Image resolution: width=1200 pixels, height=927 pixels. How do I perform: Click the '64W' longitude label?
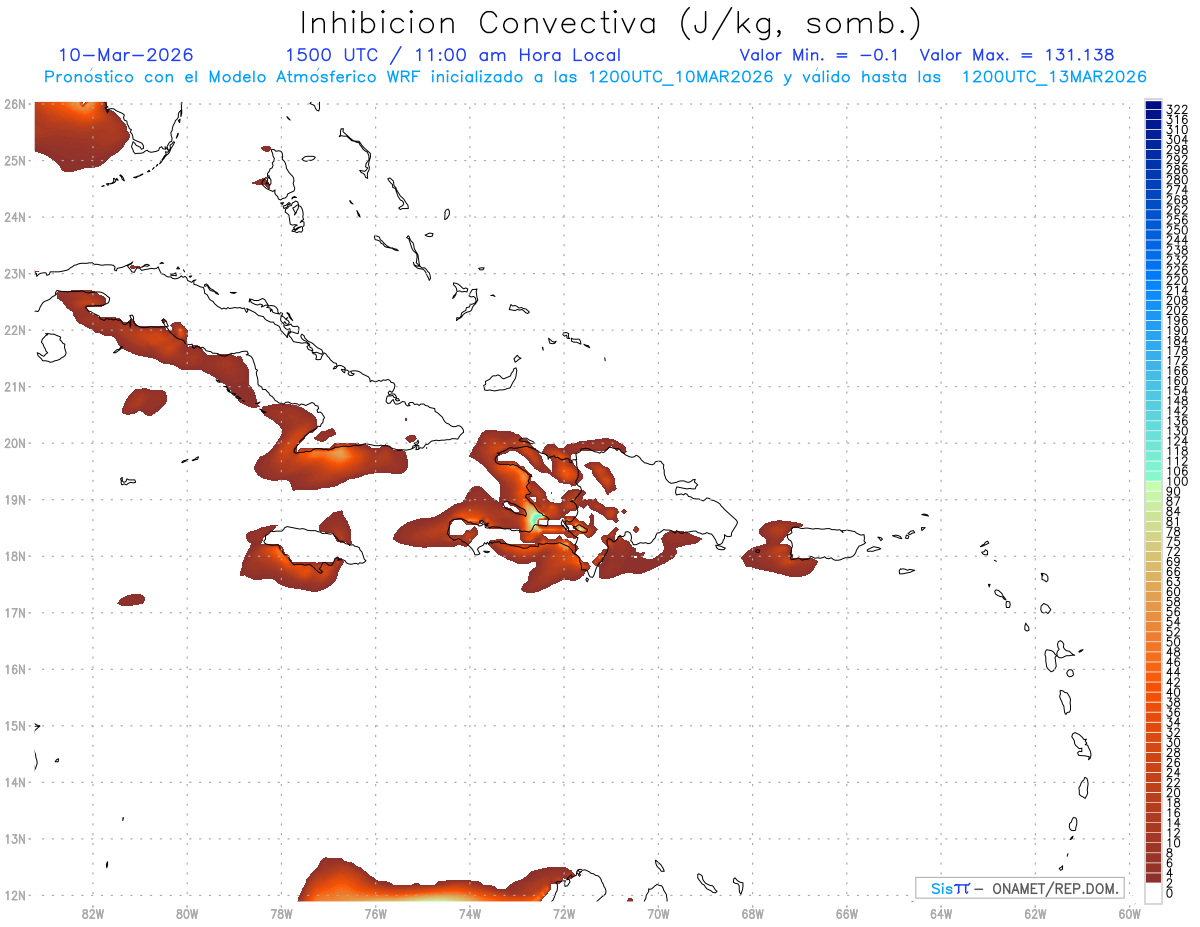tap(941, 913)
